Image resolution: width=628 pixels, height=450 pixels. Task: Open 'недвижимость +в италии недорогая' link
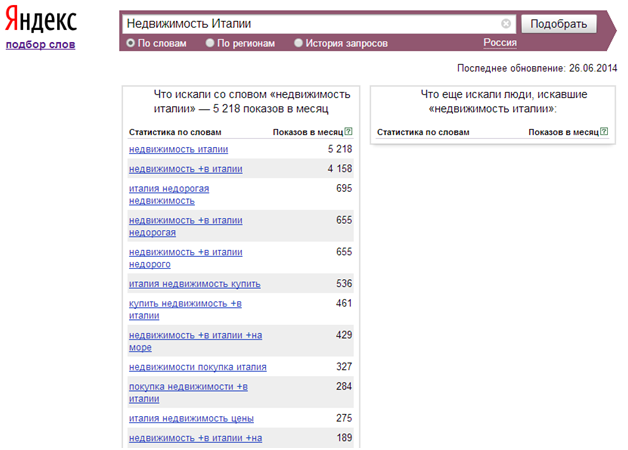[x=185, y=226]
